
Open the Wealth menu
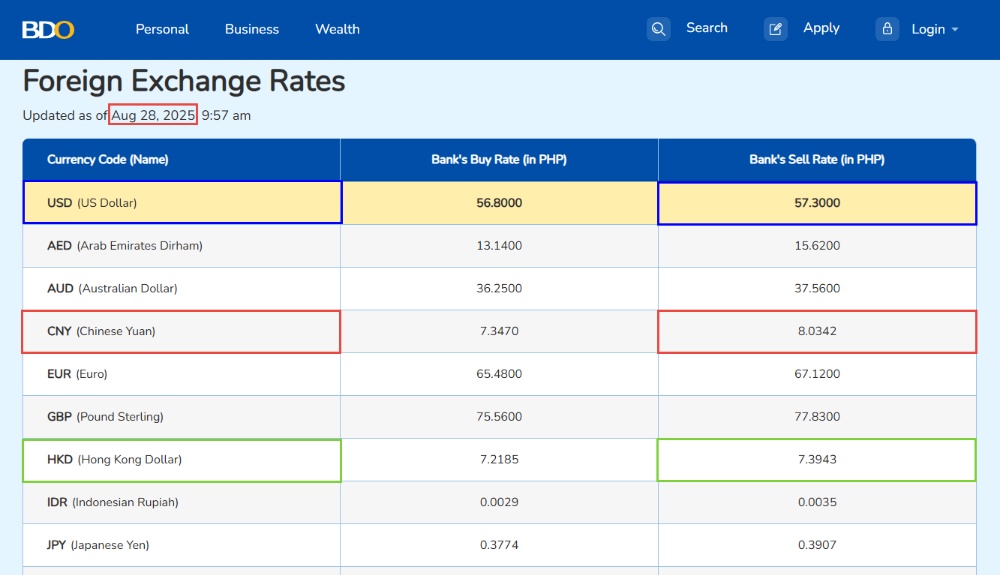337,29
